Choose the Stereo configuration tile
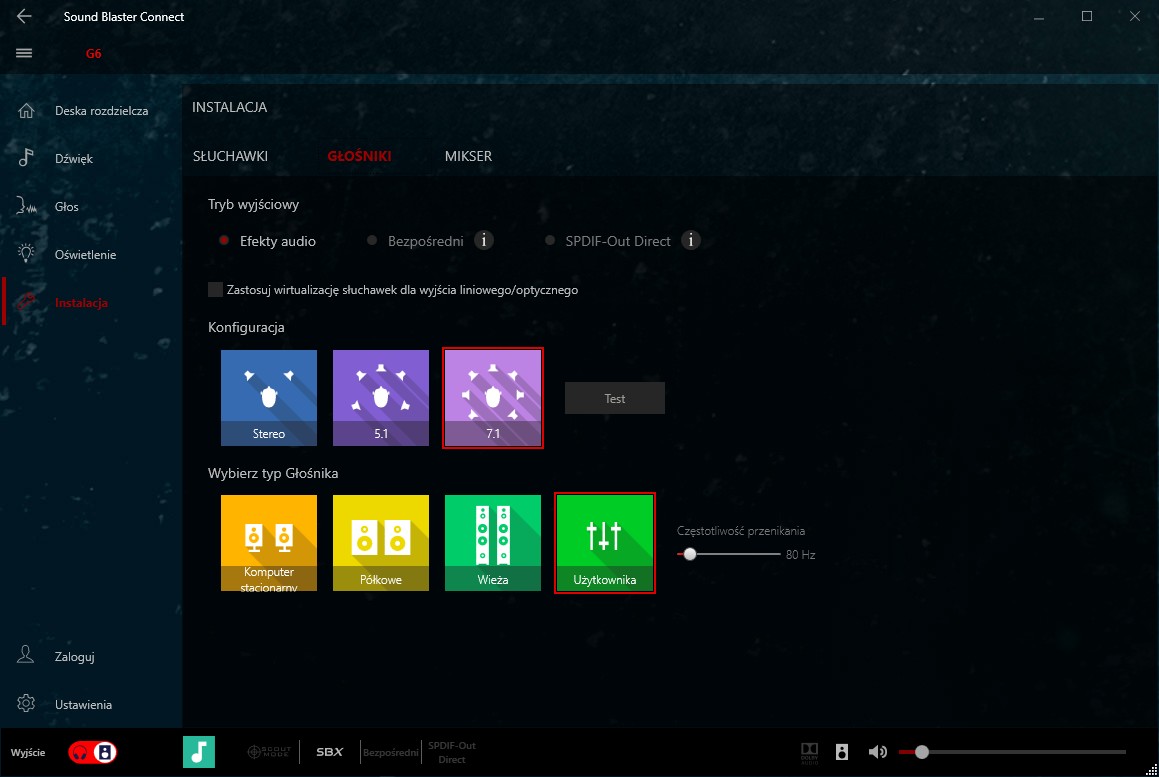 coord(269,398)
